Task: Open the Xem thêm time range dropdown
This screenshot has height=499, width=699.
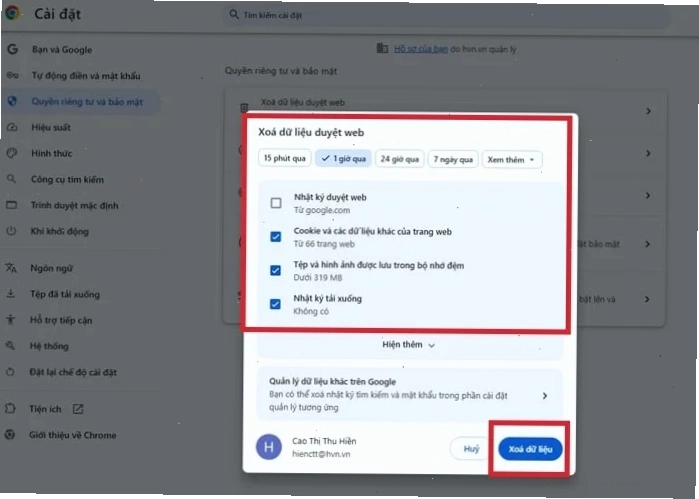Action: point(512,160)
